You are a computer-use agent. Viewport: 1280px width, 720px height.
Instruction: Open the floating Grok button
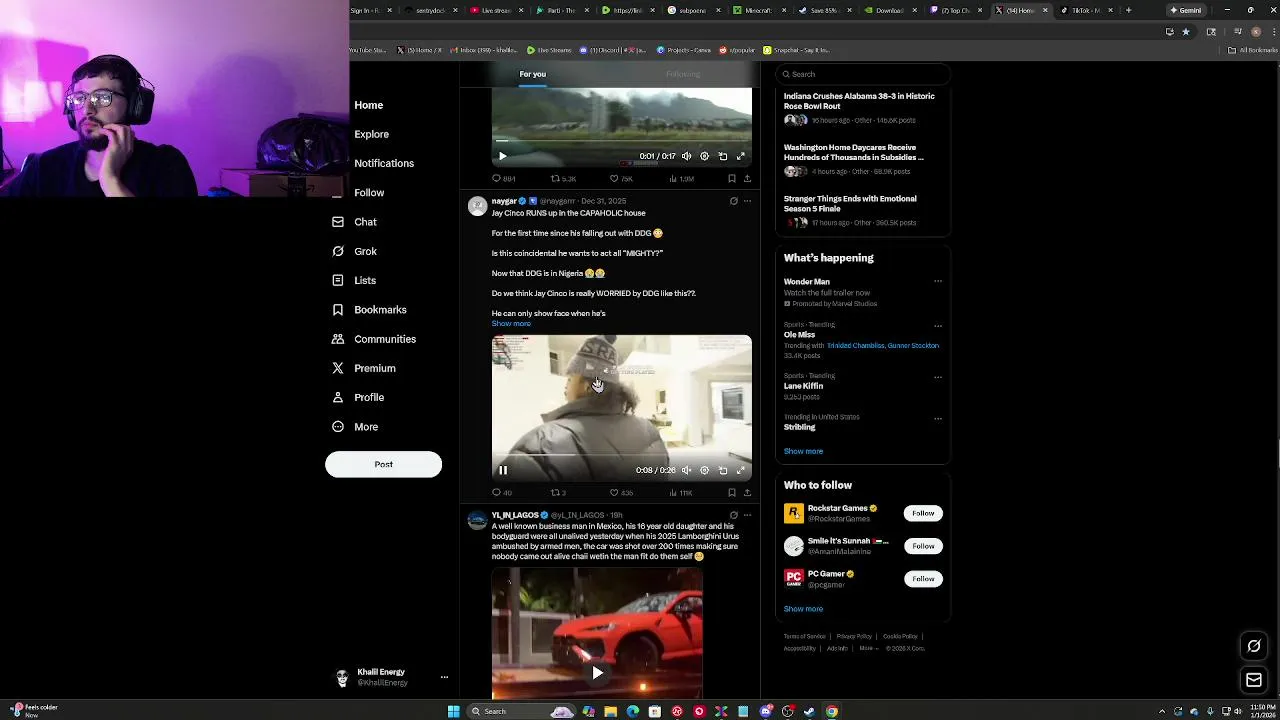[x=1254, y=646]
